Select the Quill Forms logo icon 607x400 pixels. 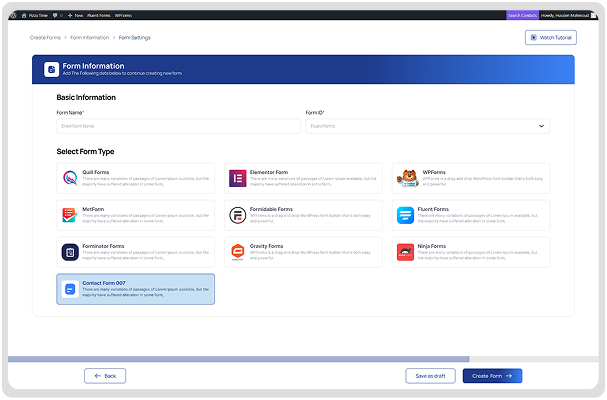tap(70, 178)
